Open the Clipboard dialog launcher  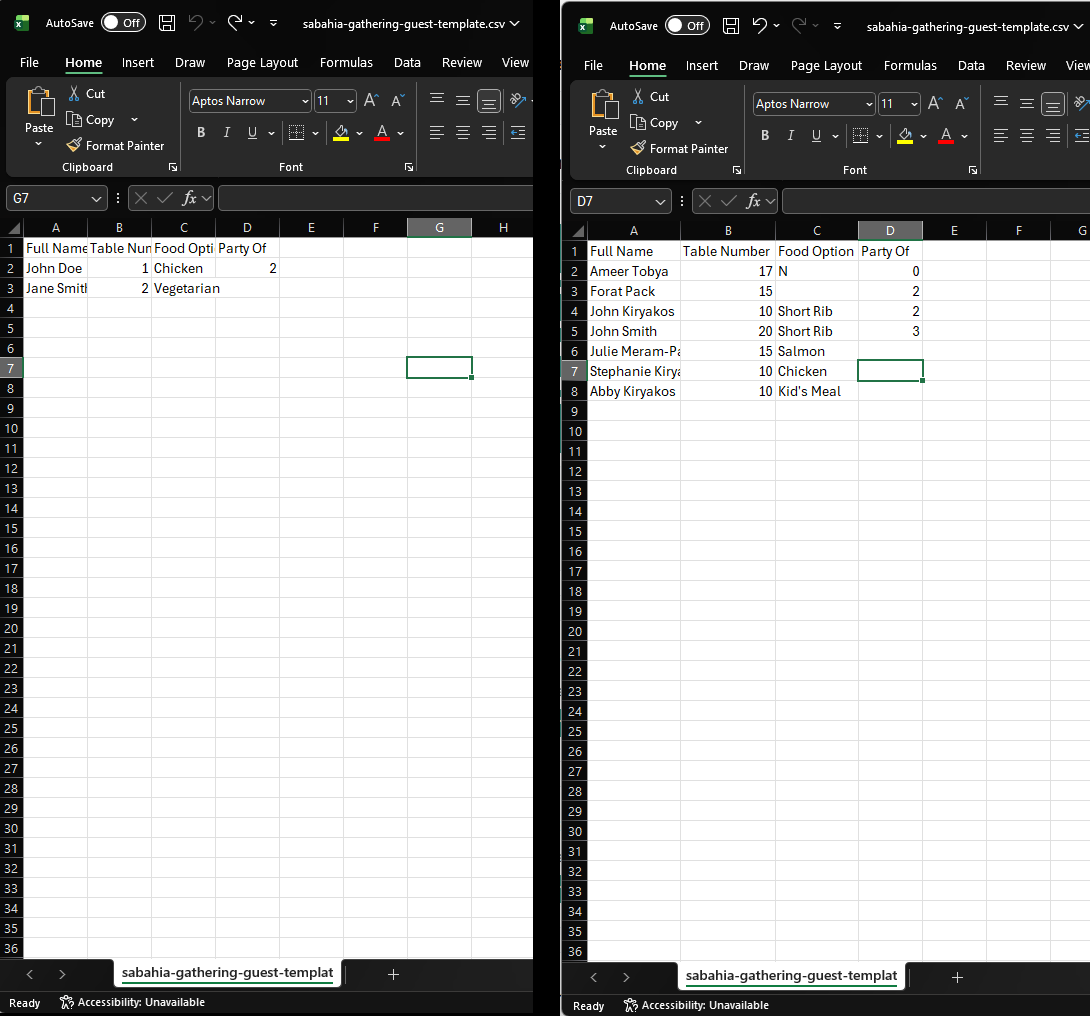[172, 167]
